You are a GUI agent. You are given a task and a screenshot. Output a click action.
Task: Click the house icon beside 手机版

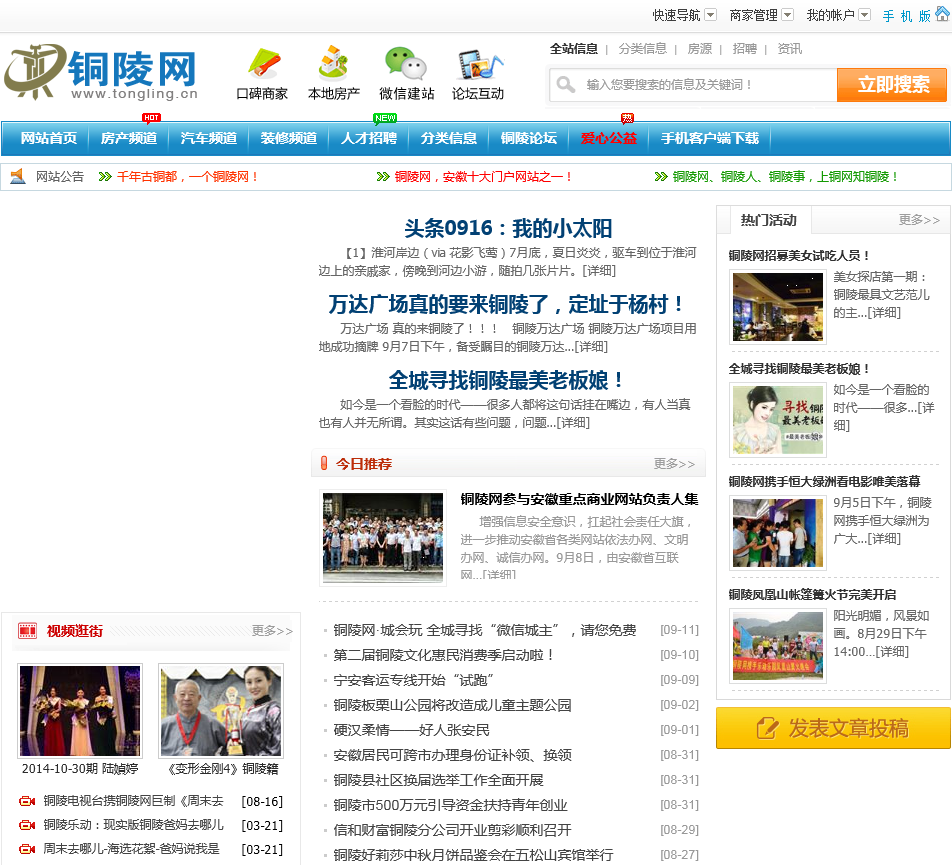pos(942,13)
